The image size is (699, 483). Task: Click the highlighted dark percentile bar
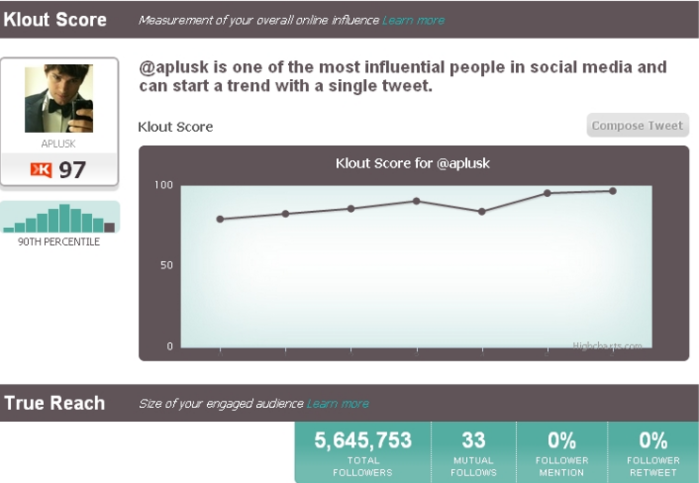109,227
